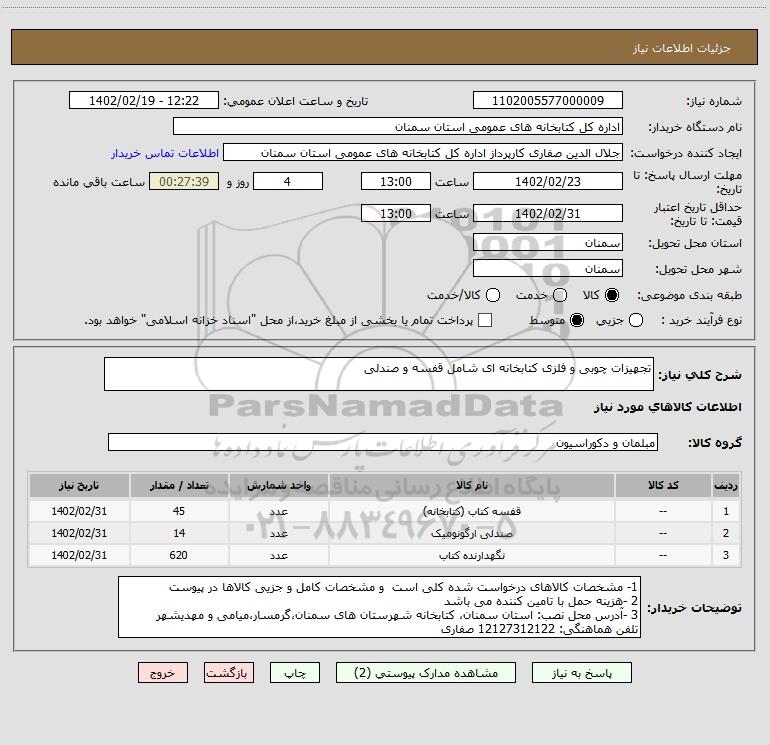Click the نام کالا column header
Viewport: 770px width, 745px height.
471,485
